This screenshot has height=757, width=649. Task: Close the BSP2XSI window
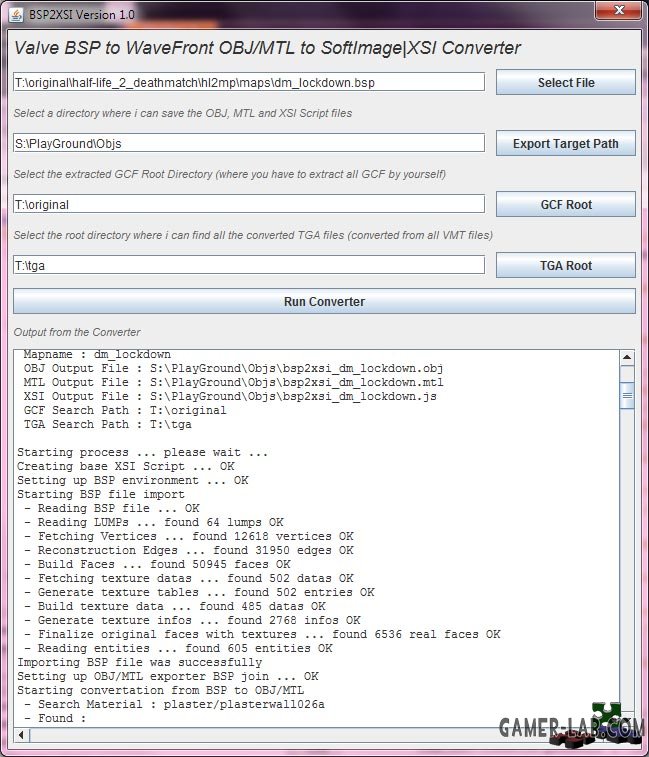click(x=620, y=11)
